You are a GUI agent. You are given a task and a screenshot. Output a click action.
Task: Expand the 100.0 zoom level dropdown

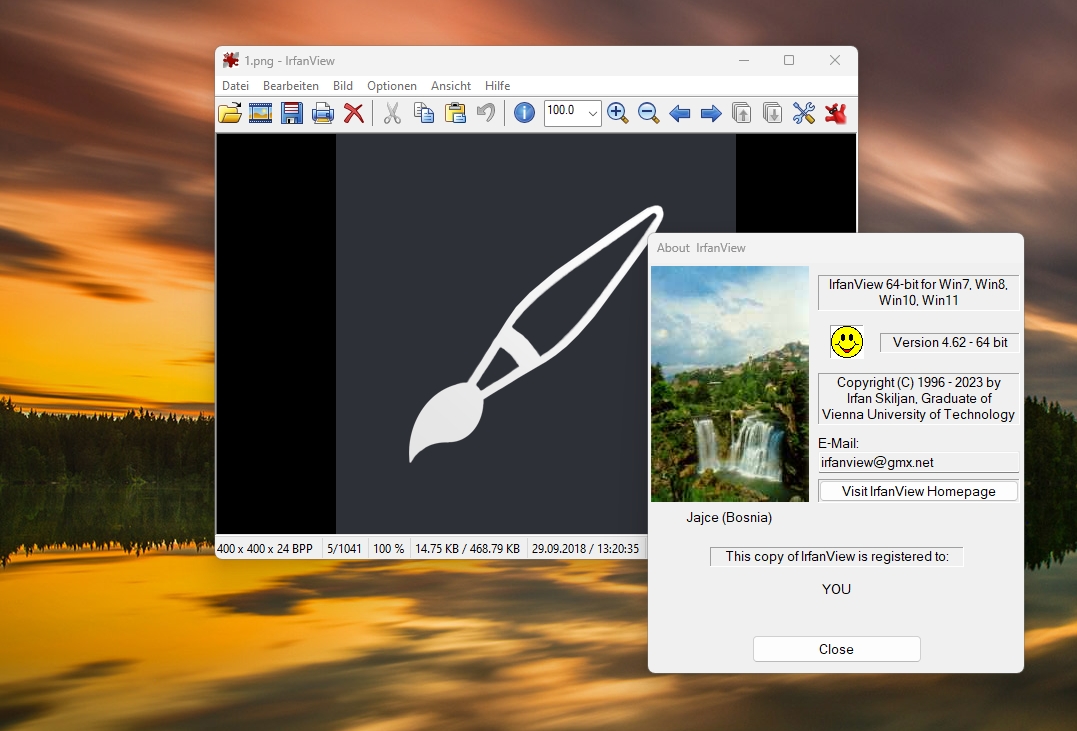point(592,113)
